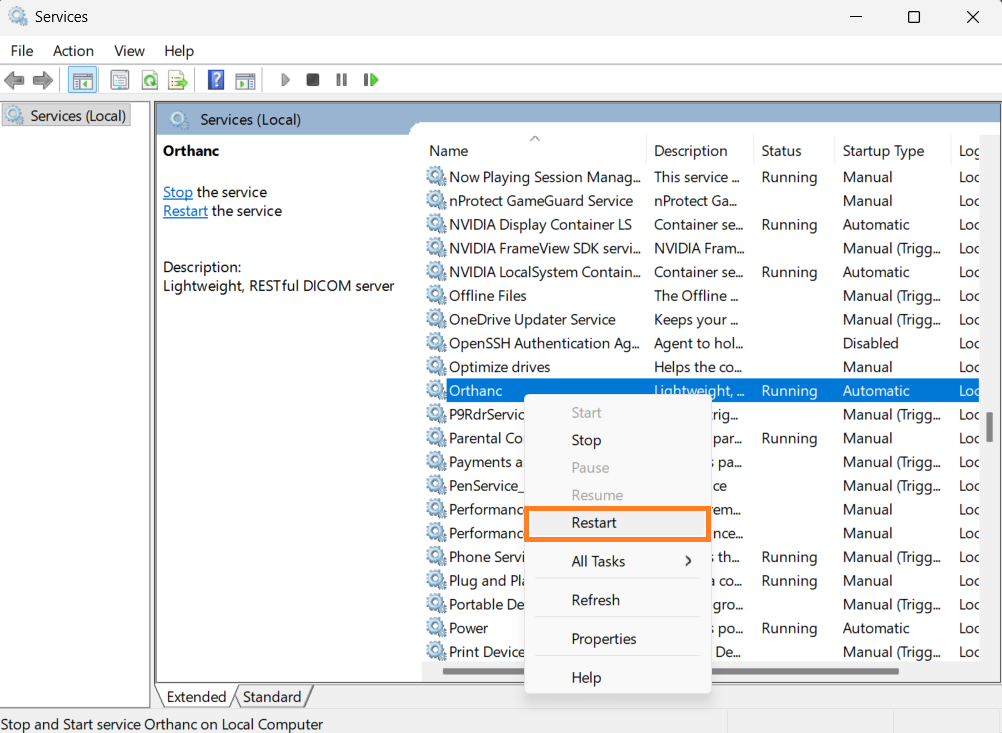Image resolution: width=1002 pixels, height=733 pixels.
Task: Select Now Playing Session Manager name
Action: [544, 177]
